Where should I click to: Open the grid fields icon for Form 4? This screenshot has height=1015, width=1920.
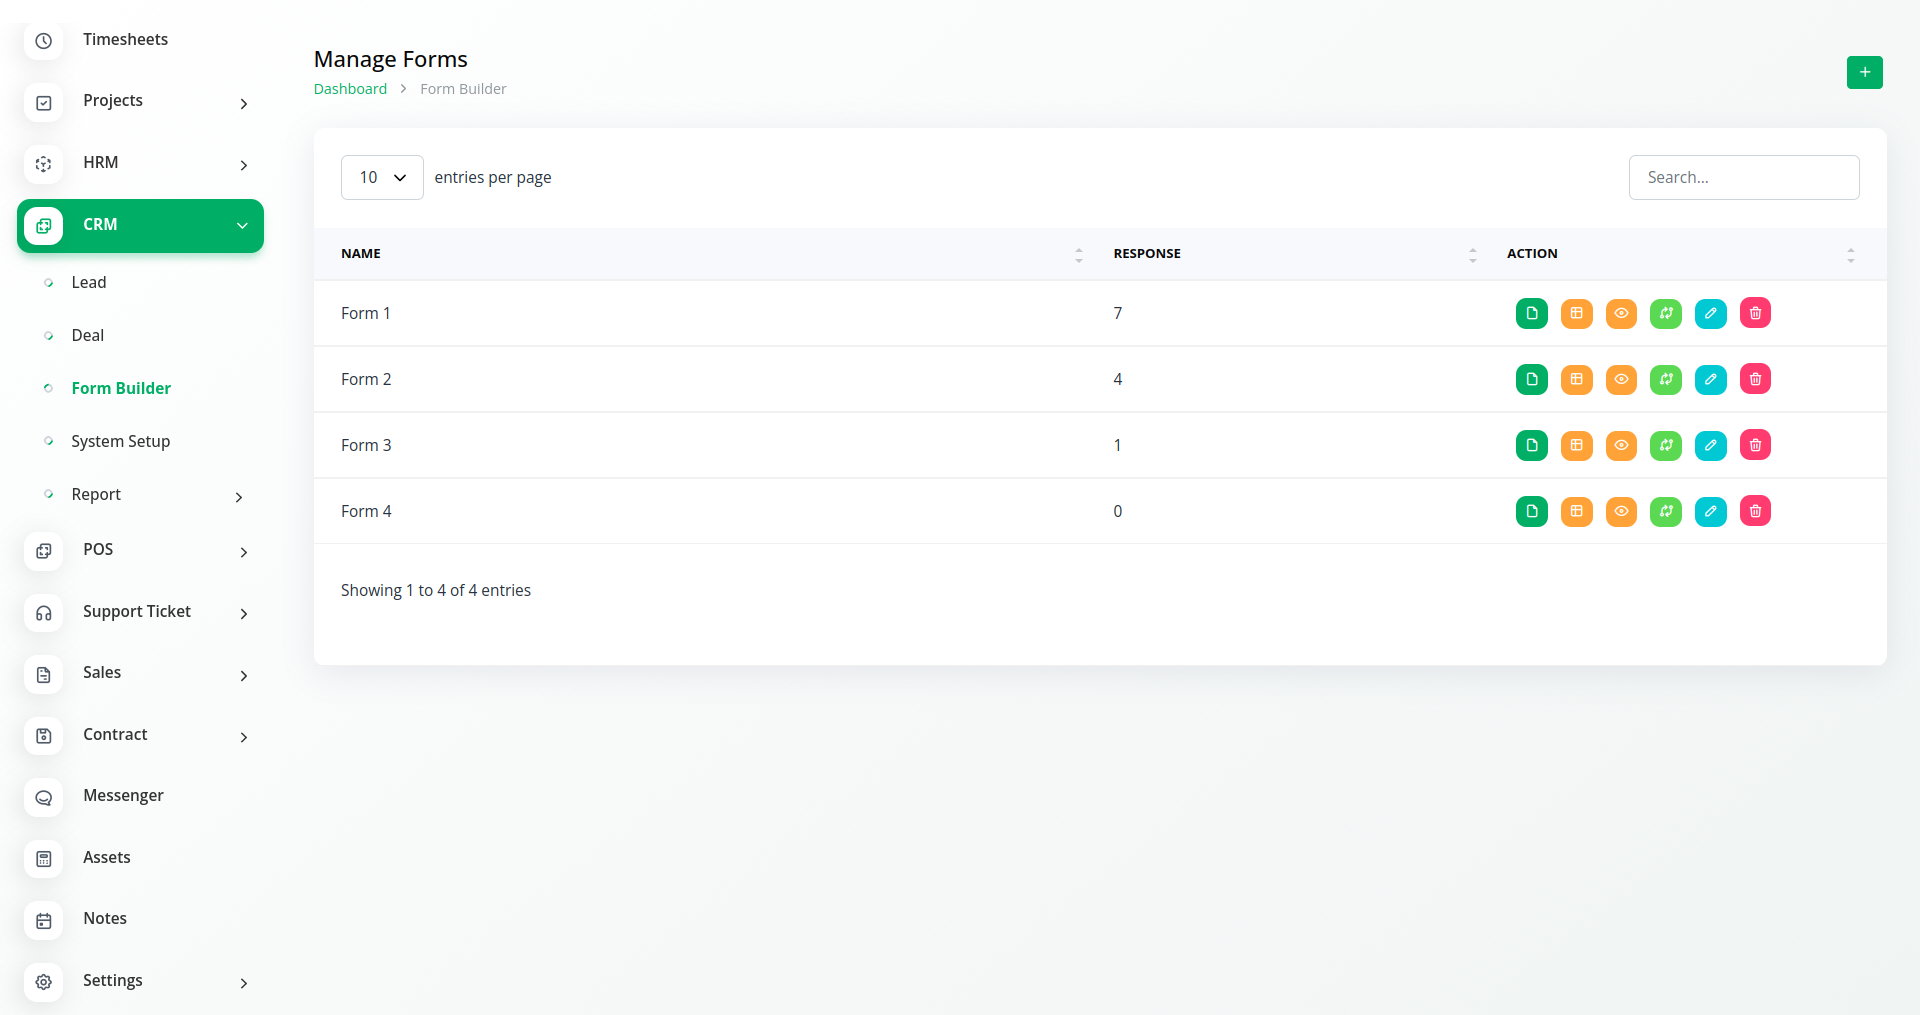1576,511
